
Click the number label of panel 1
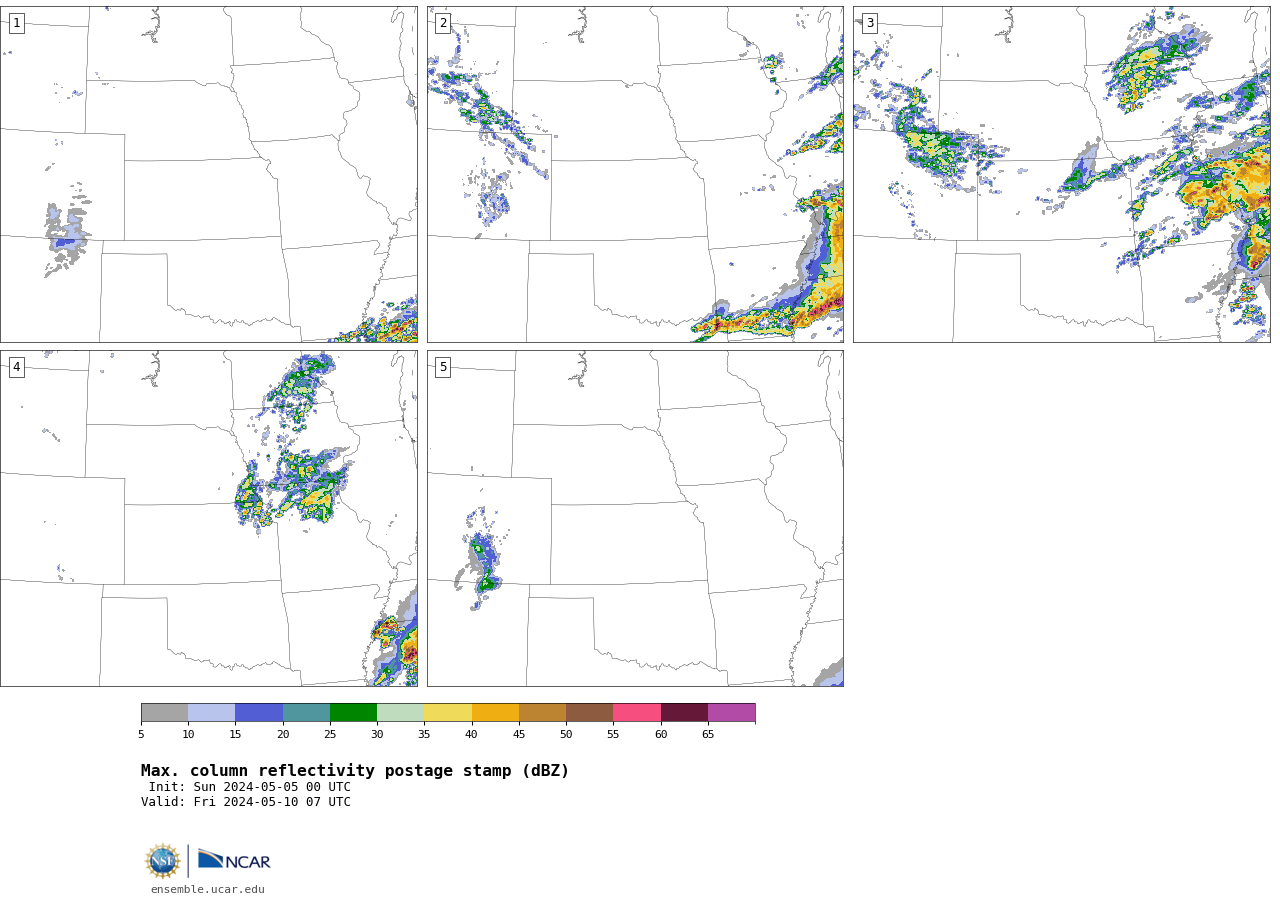16,23
